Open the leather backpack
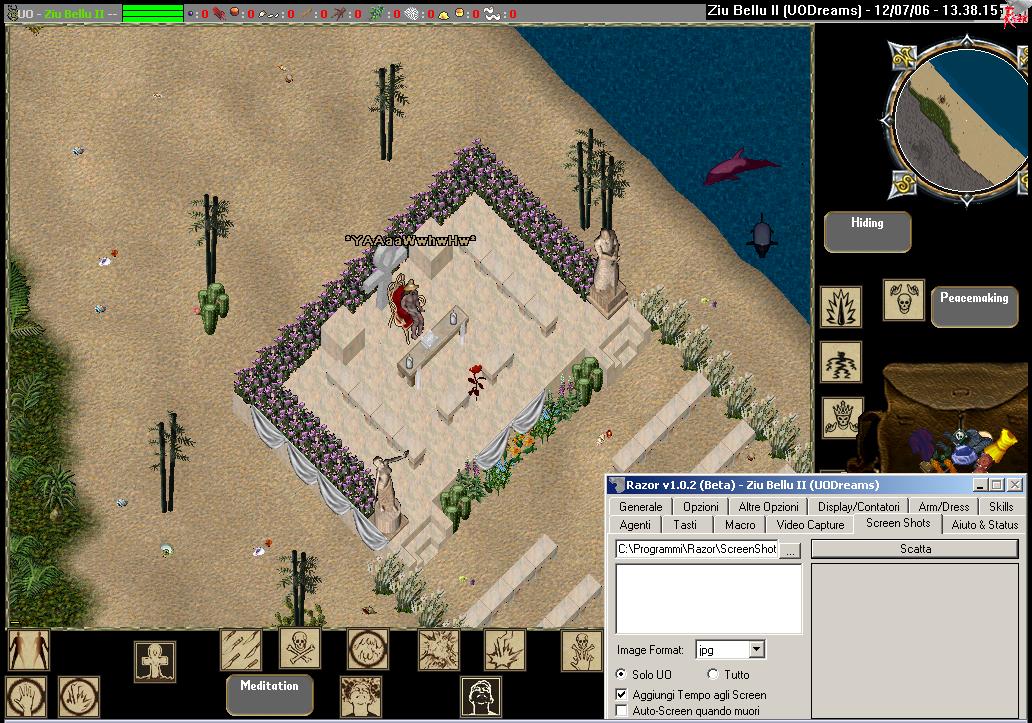The width and height of the screenshot is (1032, 723). click(948, 416)
